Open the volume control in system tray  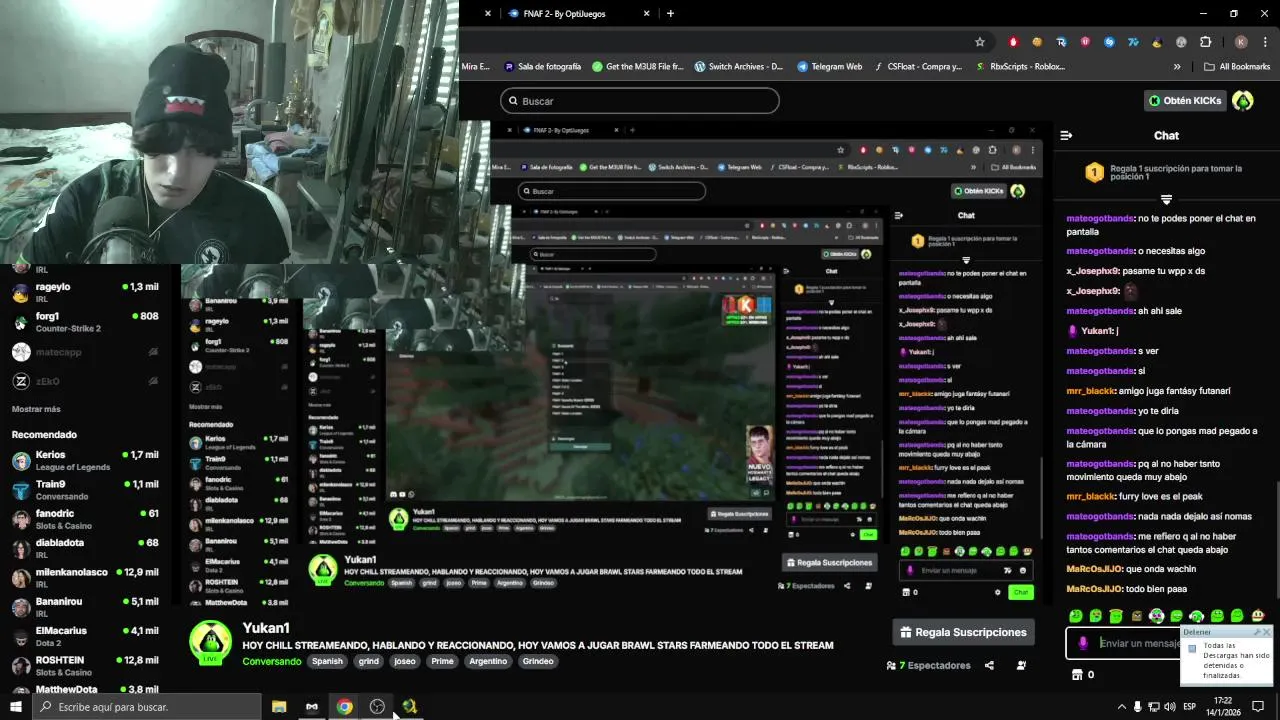tap(1171, 706)
